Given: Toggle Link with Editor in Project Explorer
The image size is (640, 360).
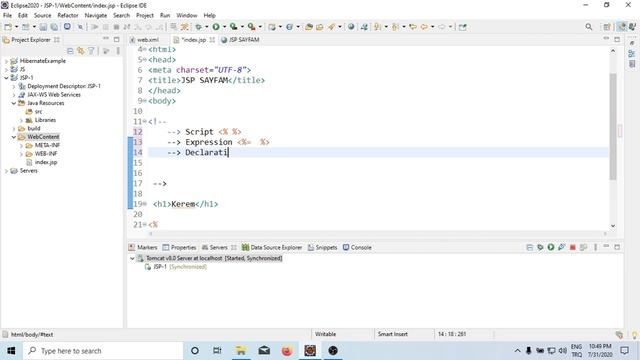Looking at the screenshot, I should 81,51.
